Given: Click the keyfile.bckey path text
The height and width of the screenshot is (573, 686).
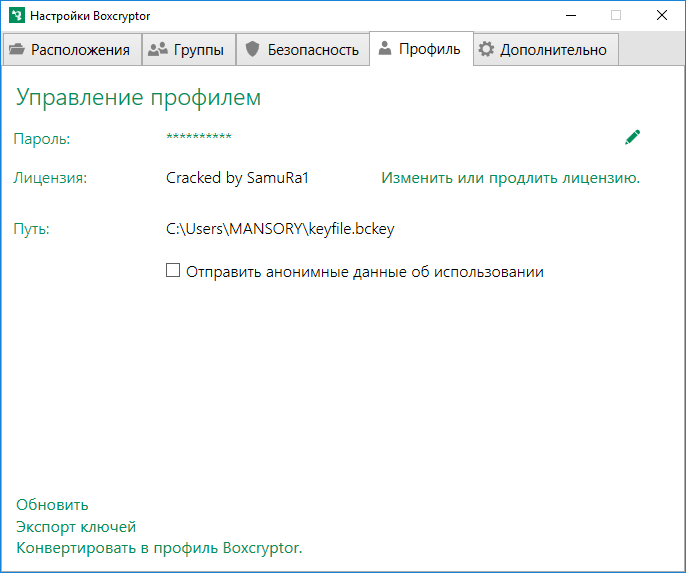Looking at the screenshot, I should 280,229.
